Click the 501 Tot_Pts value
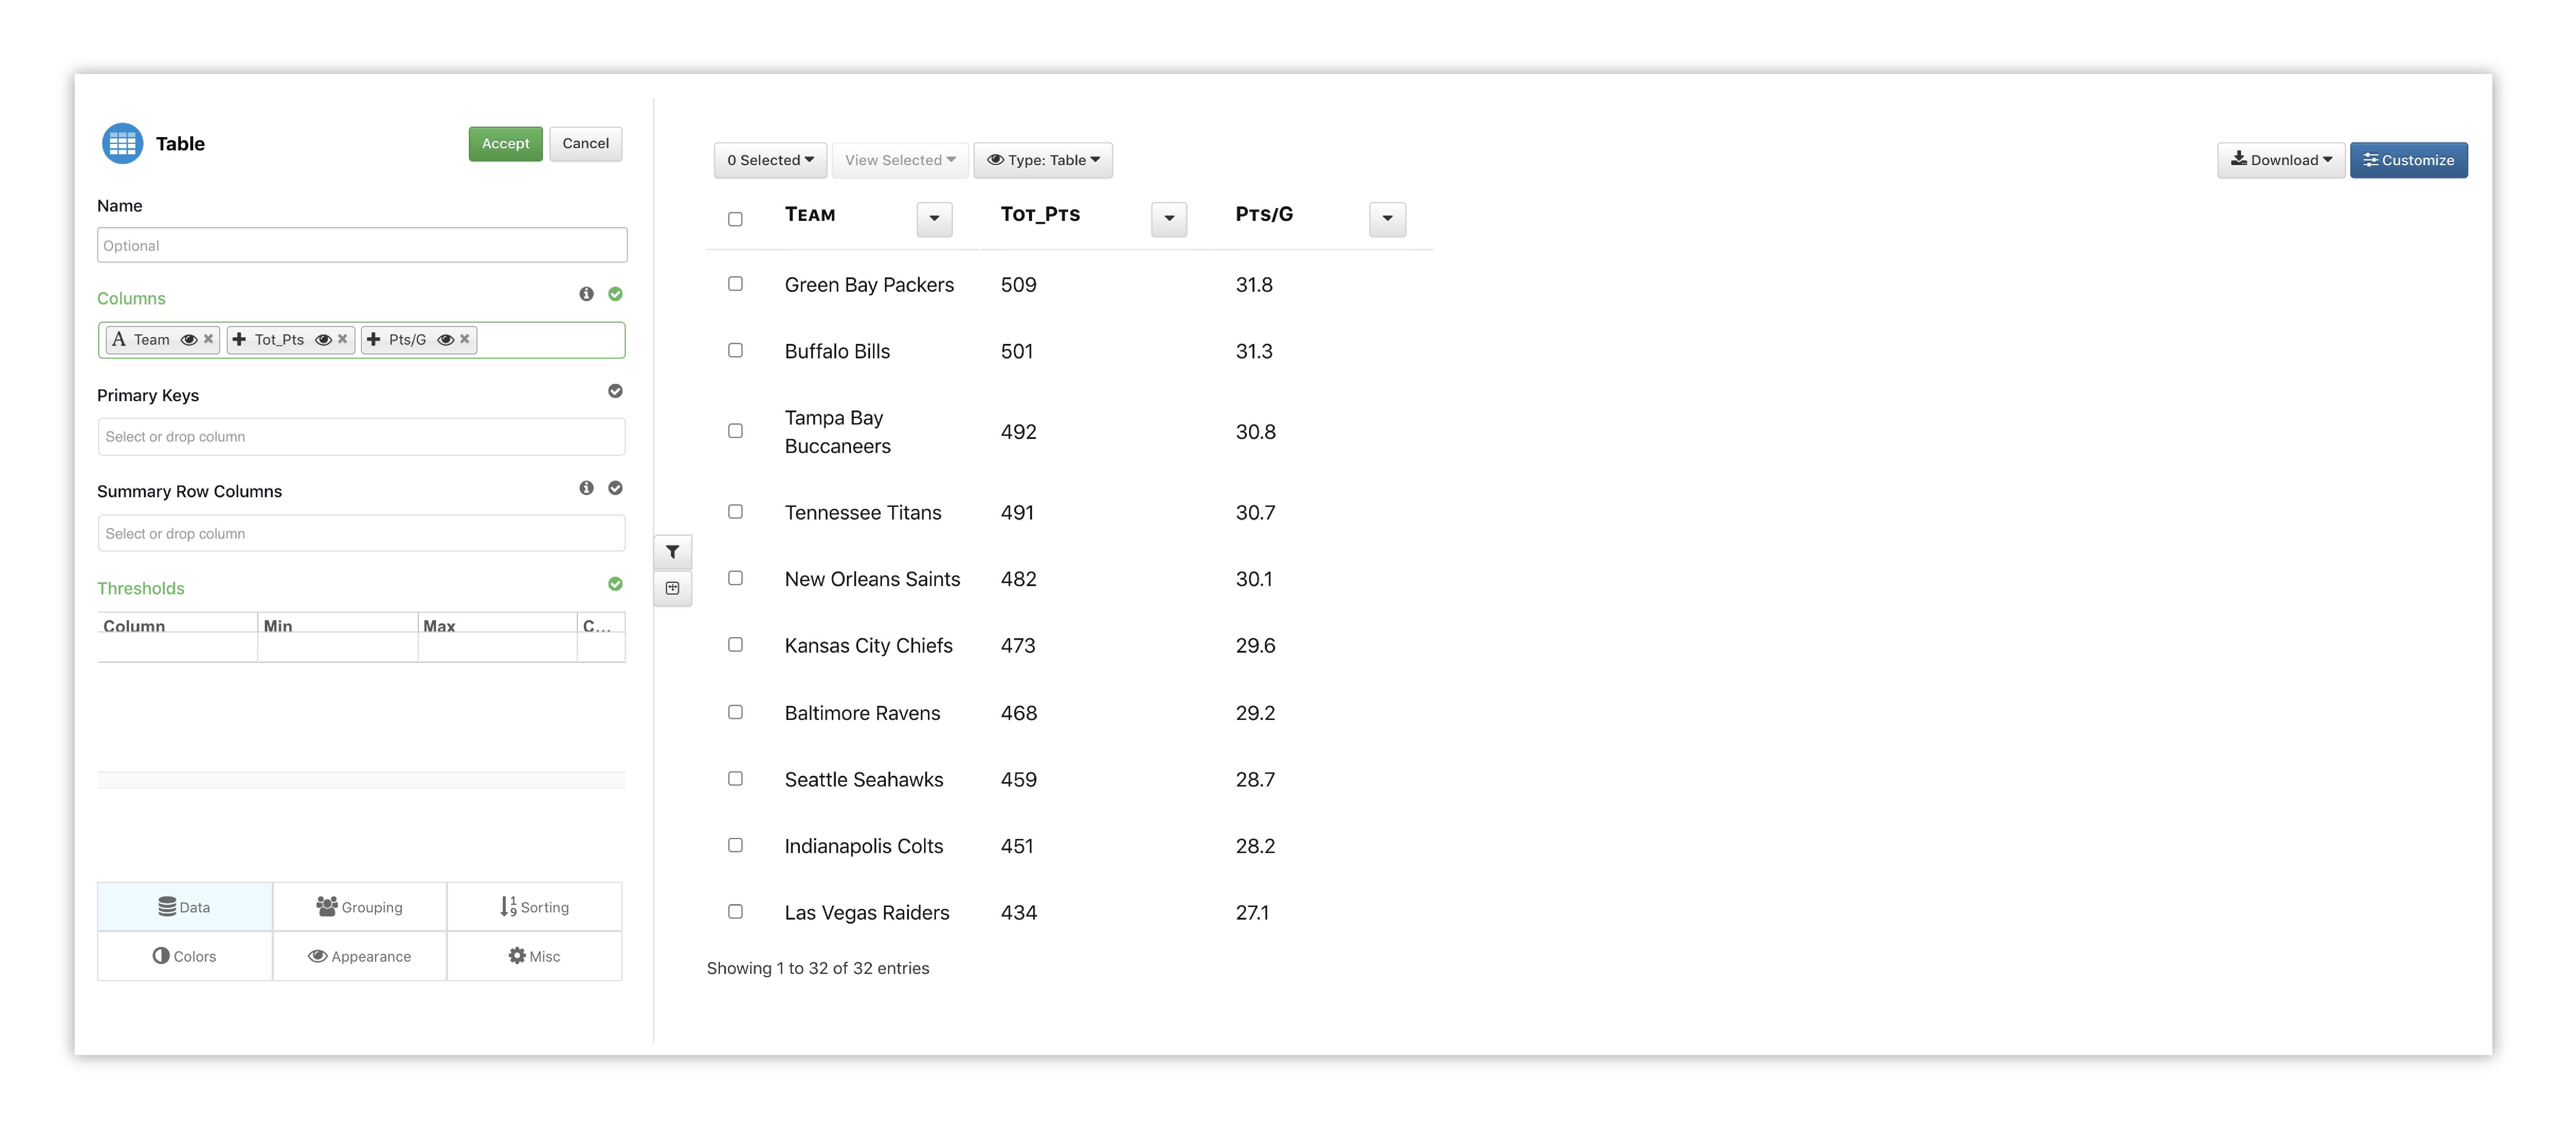This screenshot has height=1143, width=2576. click(x=1016, y=351)
